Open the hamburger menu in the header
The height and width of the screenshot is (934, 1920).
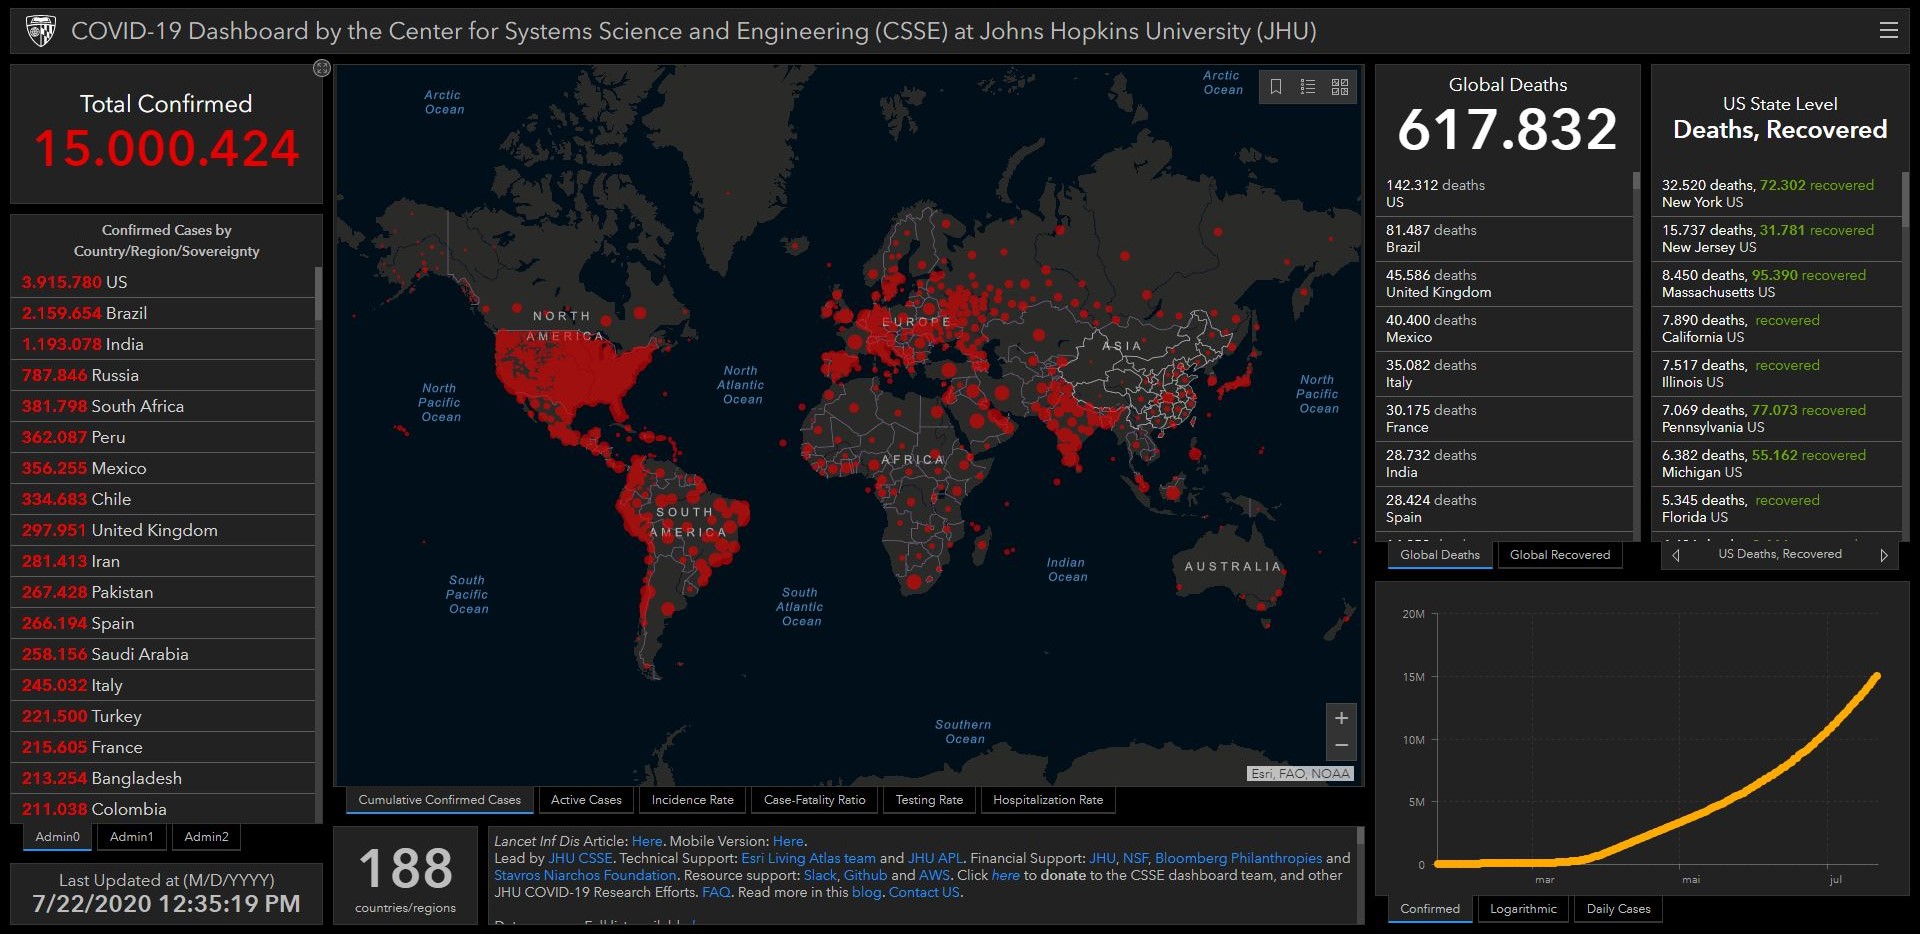(x=1888, y=30)
